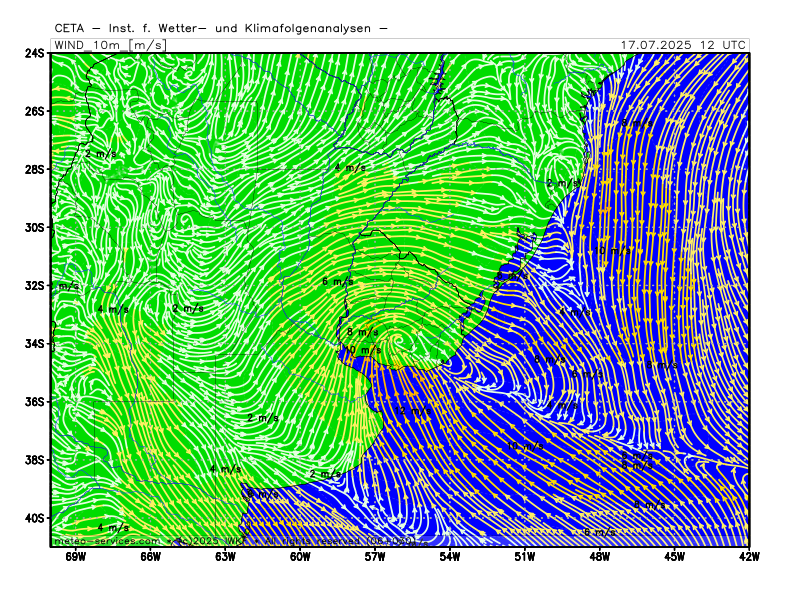The width and height of the screenshot is (800, 600).
Task: Select the 54W longitude label
Action: (449, 557)
